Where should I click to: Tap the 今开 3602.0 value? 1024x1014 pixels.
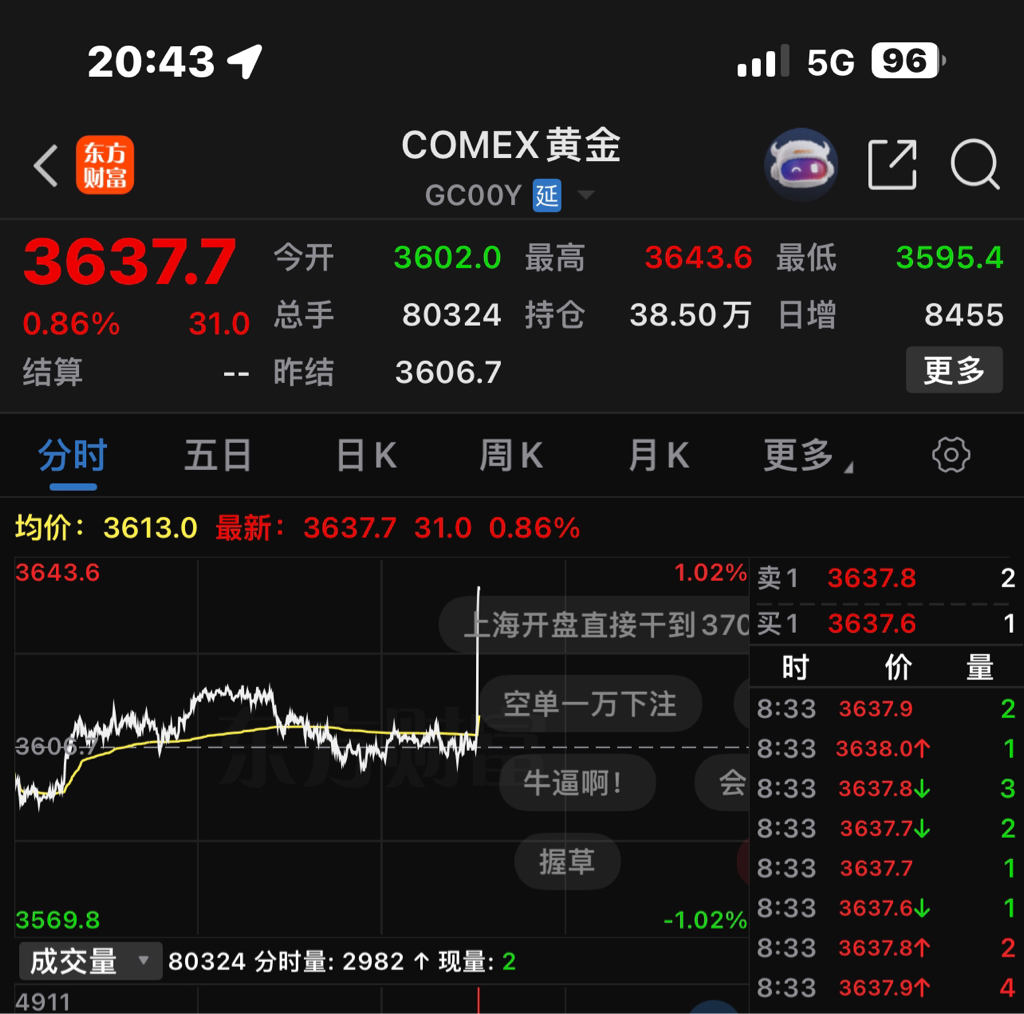447,257
